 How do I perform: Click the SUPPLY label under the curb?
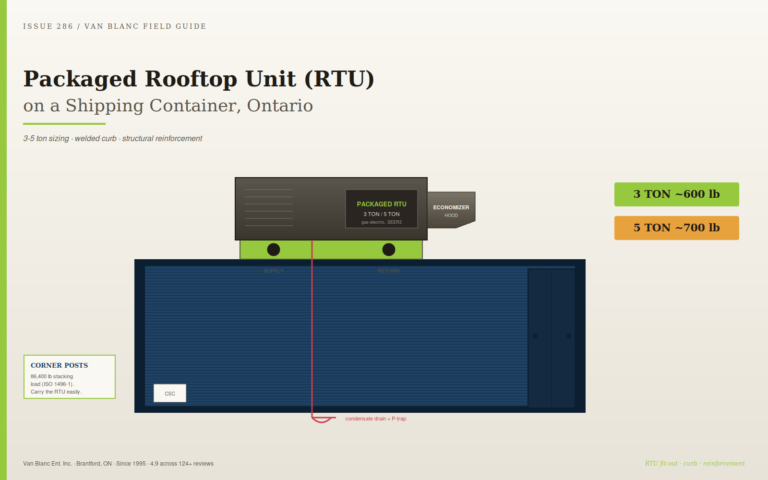[273, 271]
